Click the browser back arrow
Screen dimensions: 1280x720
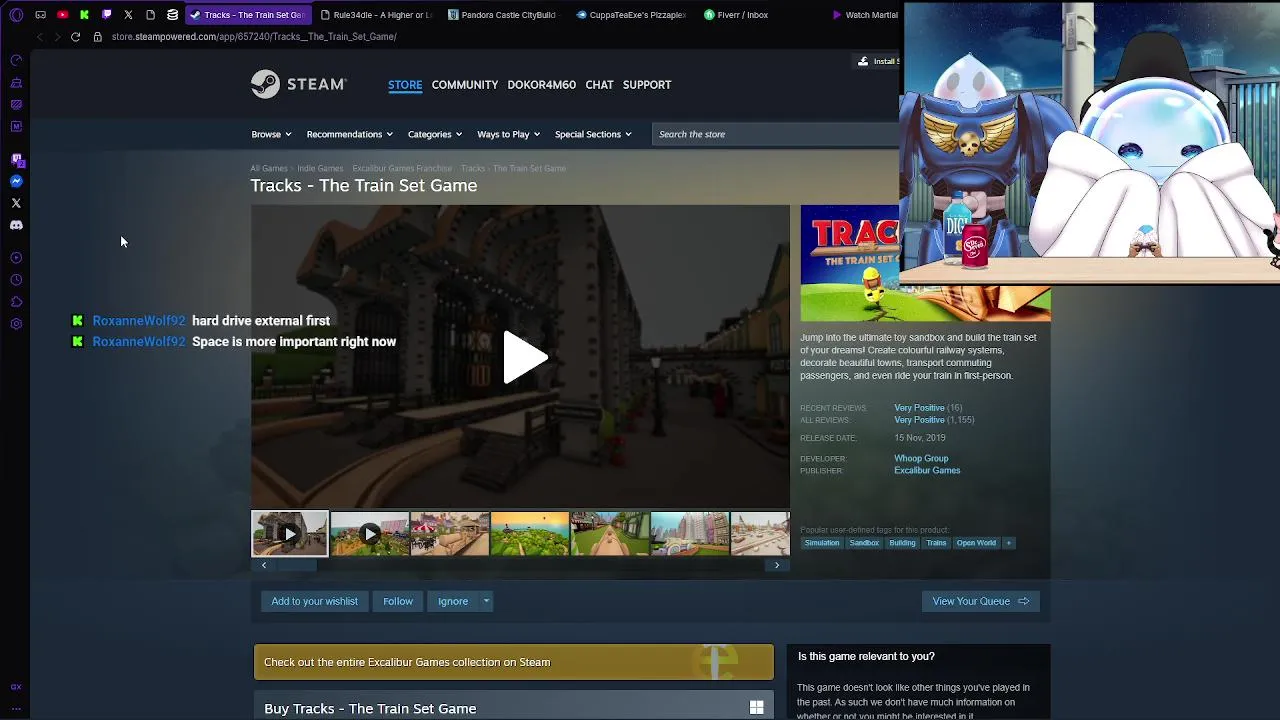39,37
